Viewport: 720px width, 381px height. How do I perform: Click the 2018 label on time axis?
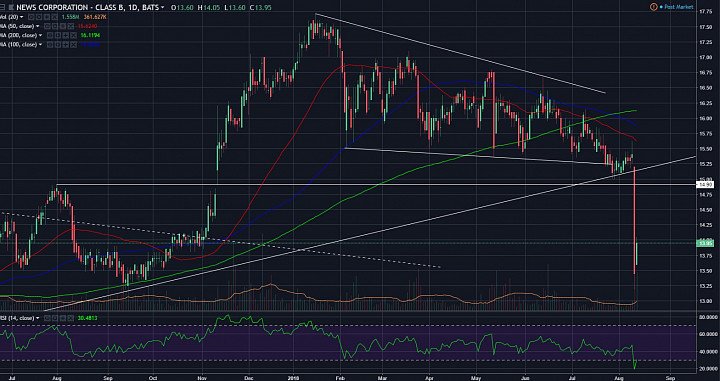pos(293,377)
